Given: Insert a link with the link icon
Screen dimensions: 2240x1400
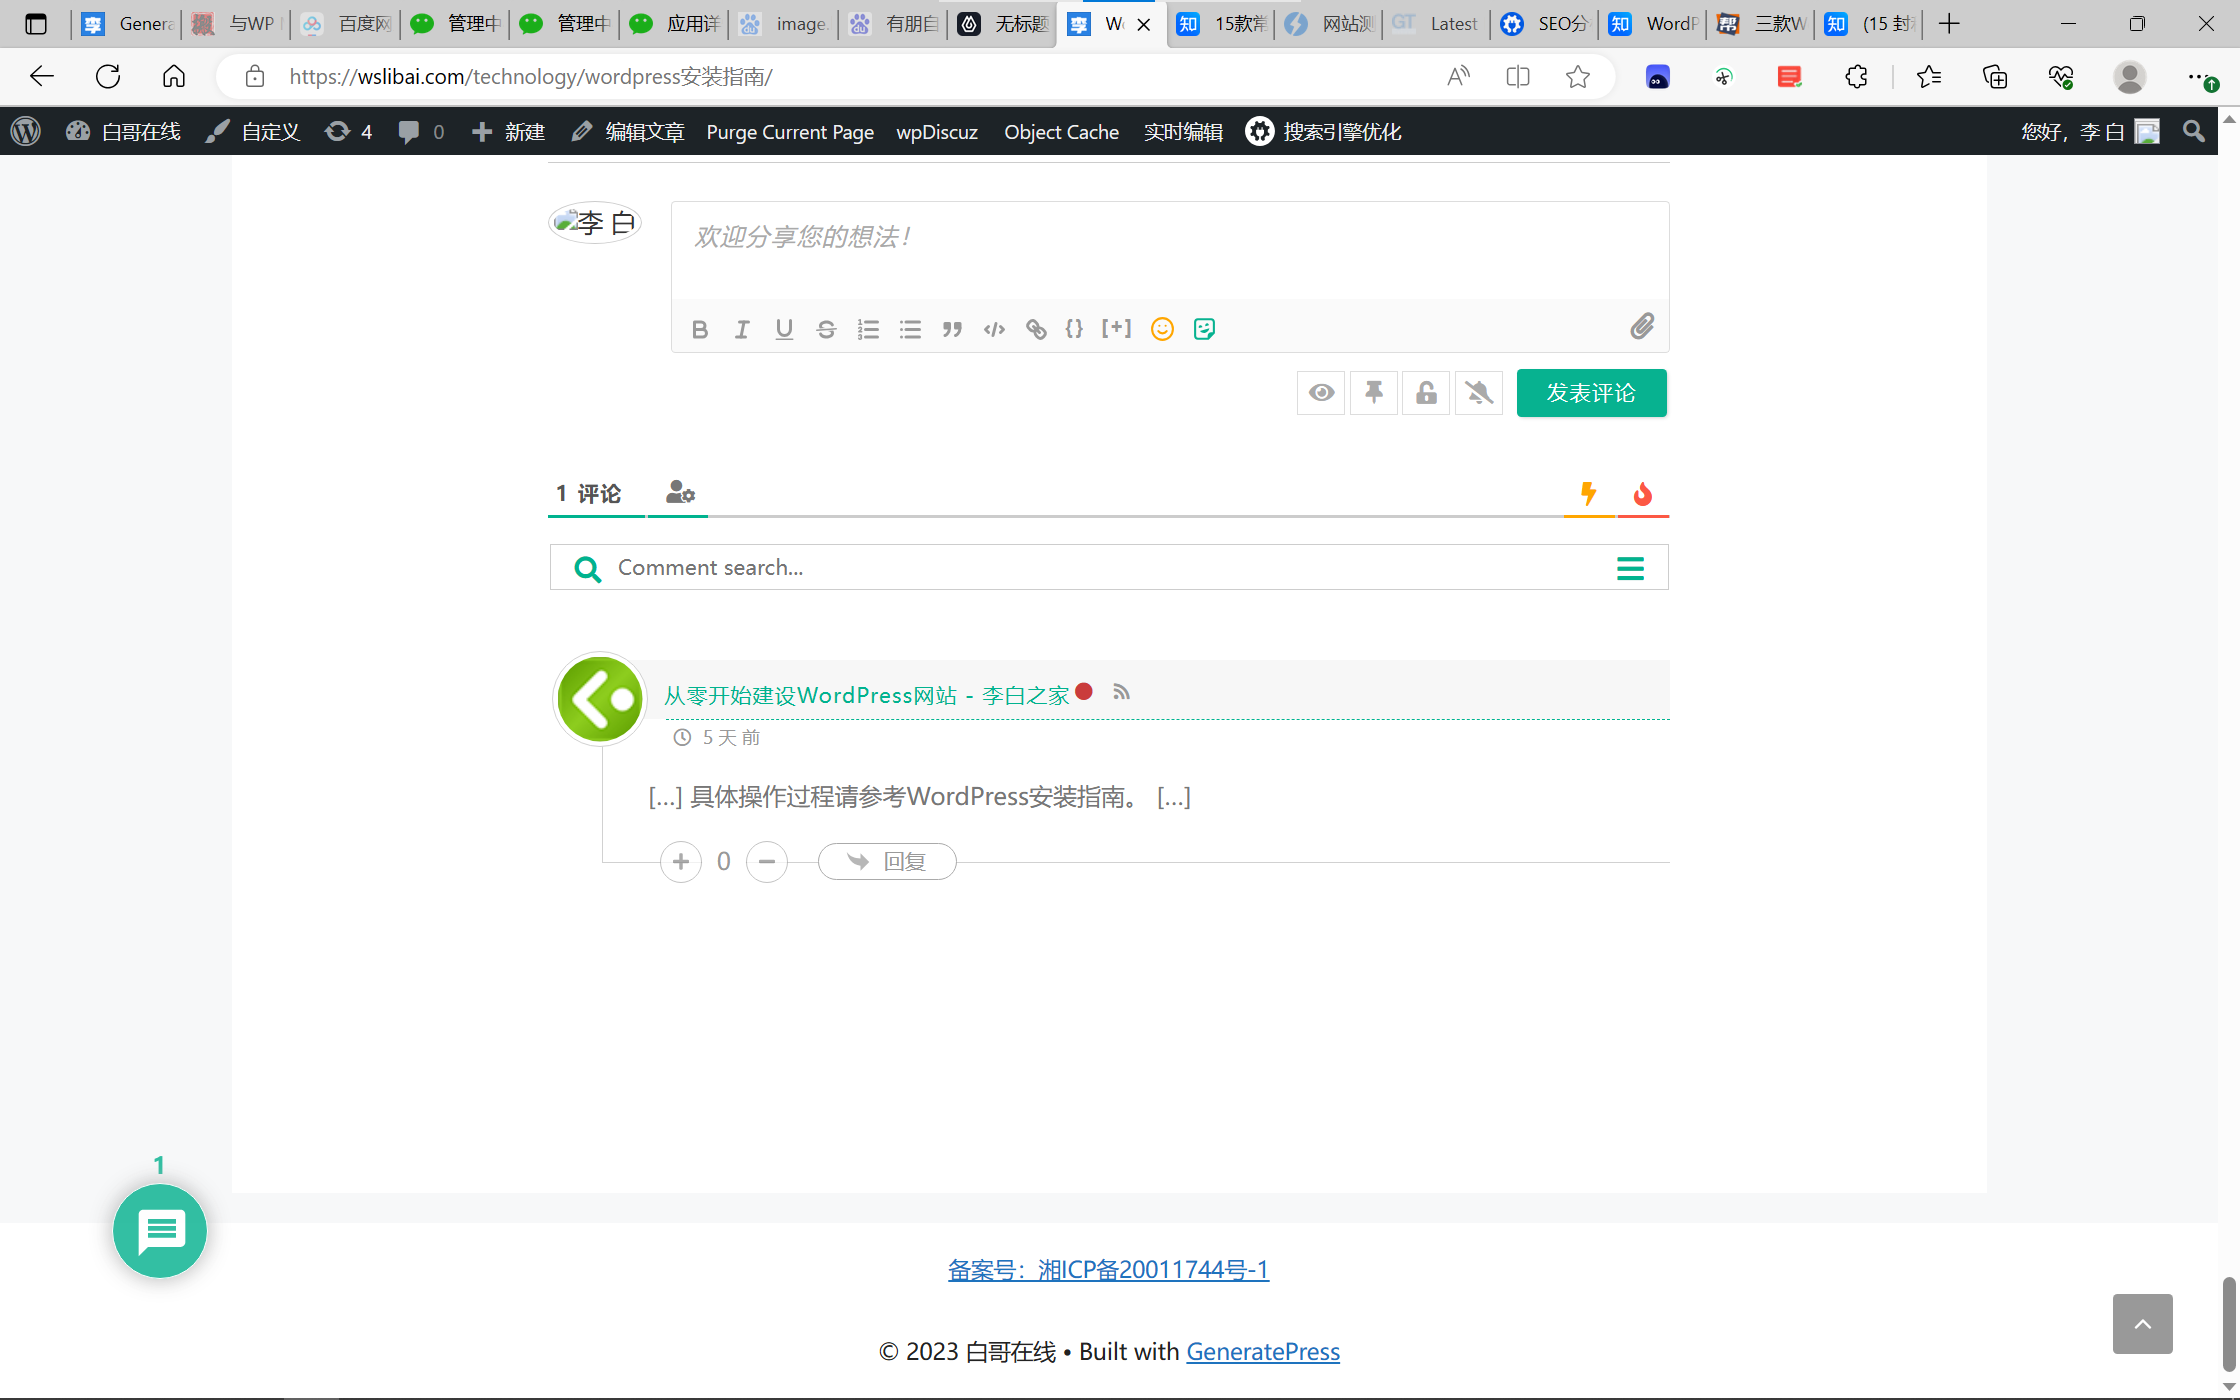Looking at the screenshot, I should 1036,329.
